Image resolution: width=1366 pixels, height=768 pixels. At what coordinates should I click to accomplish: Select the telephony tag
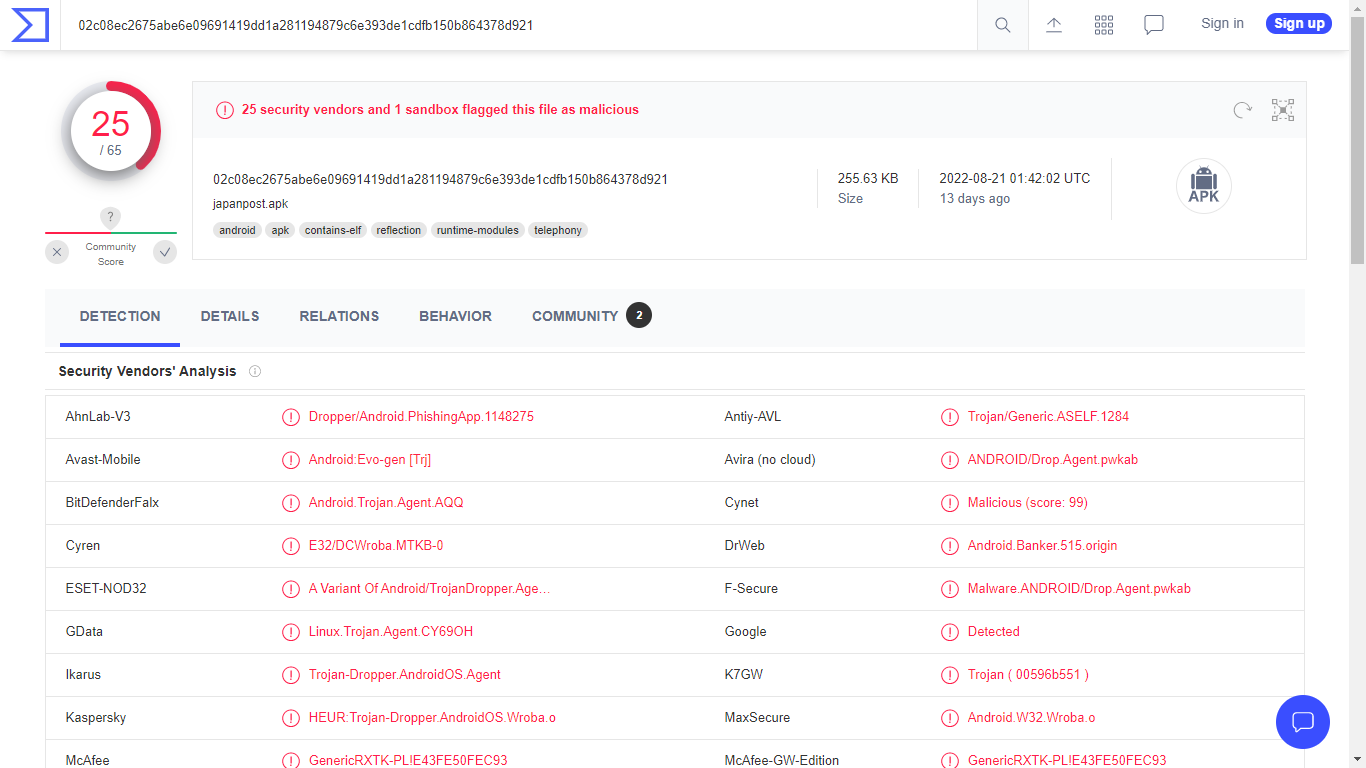point(558,230)
